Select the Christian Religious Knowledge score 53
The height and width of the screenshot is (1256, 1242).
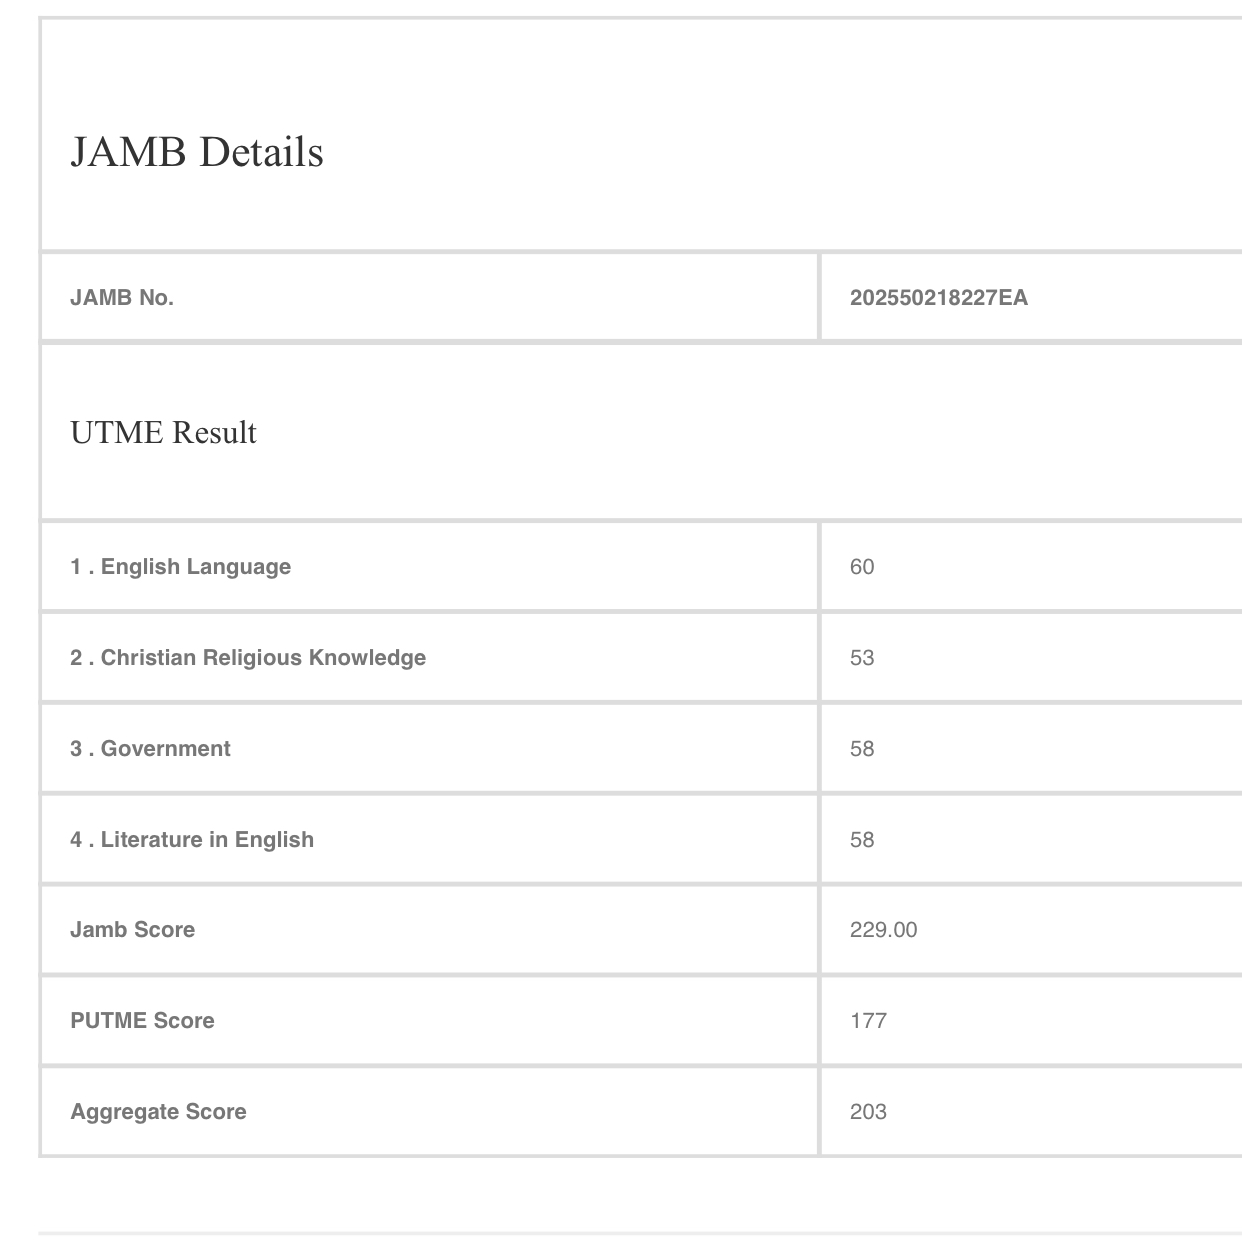tap(862, 658)
